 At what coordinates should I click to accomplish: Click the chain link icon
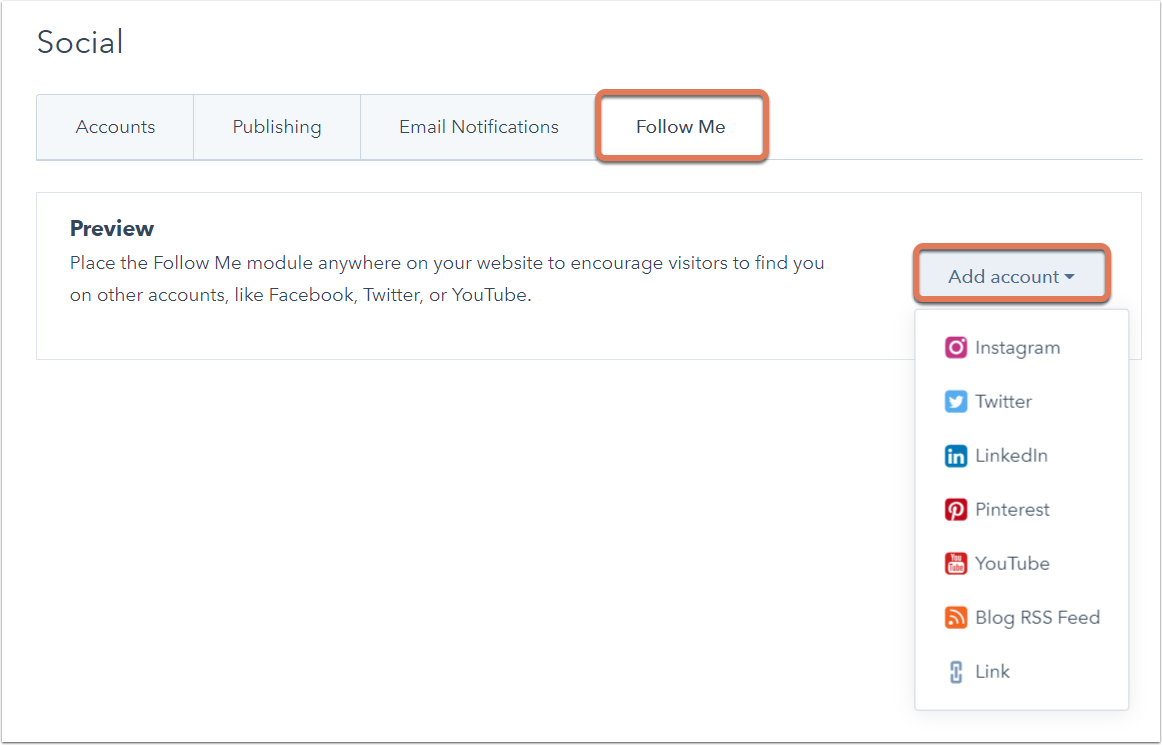[x=955, y=671]
